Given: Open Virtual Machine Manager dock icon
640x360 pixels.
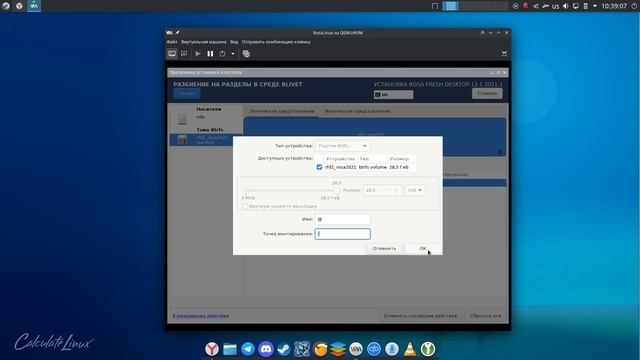Looking at the screenshot, I should 356,349.
